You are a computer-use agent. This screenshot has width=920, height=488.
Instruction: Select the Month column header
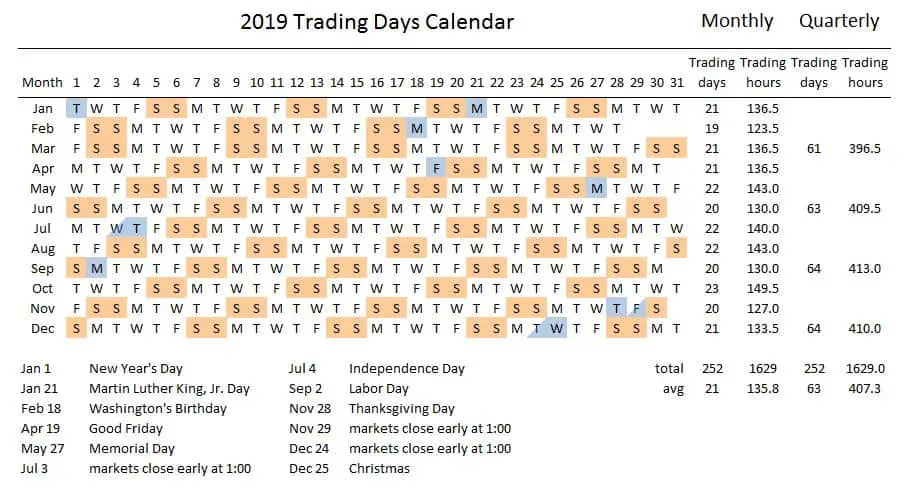42,82
